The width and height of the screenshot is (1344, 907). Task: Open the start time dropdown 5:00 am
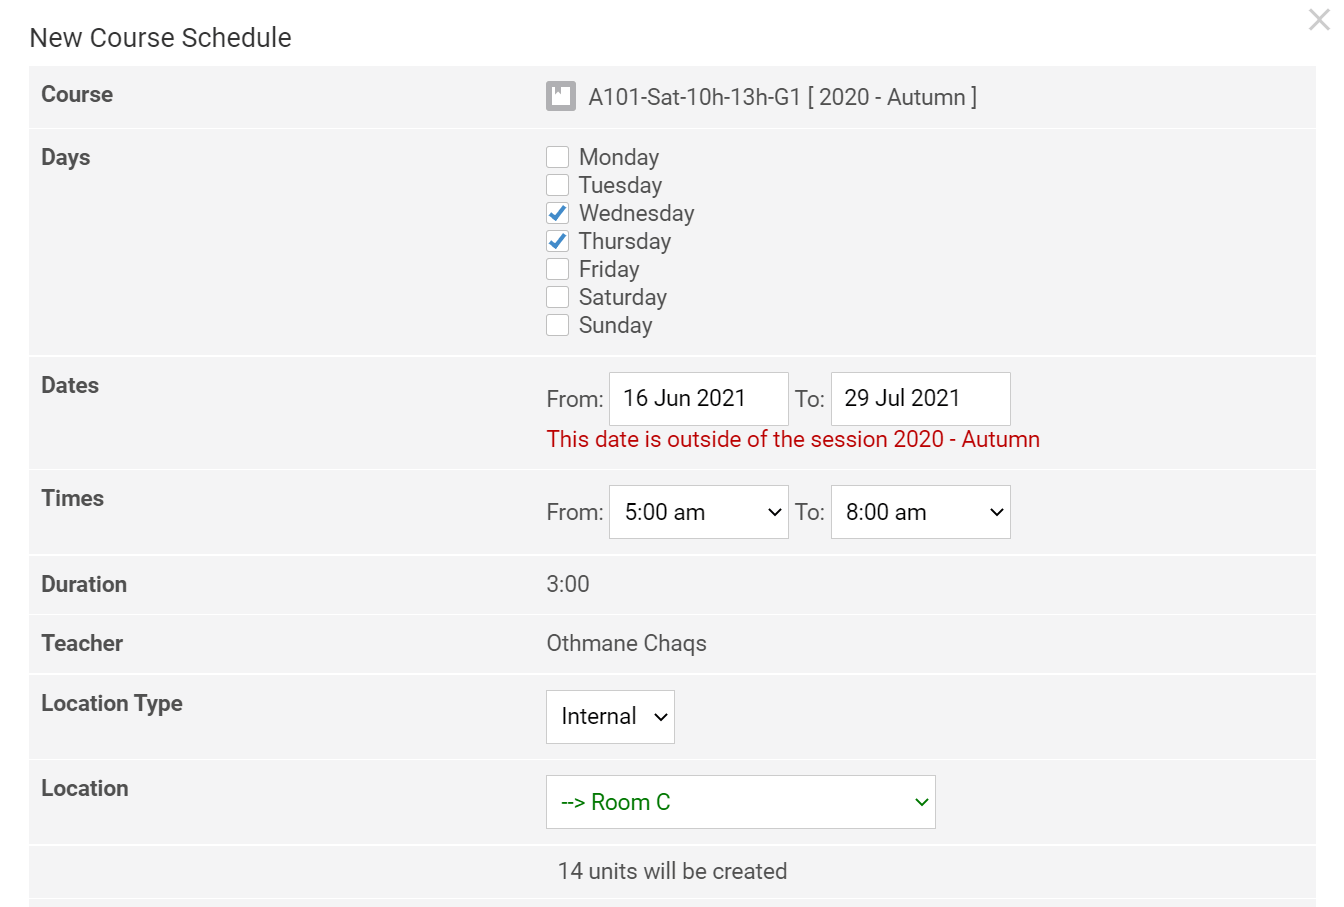click(x=698, y=512)
